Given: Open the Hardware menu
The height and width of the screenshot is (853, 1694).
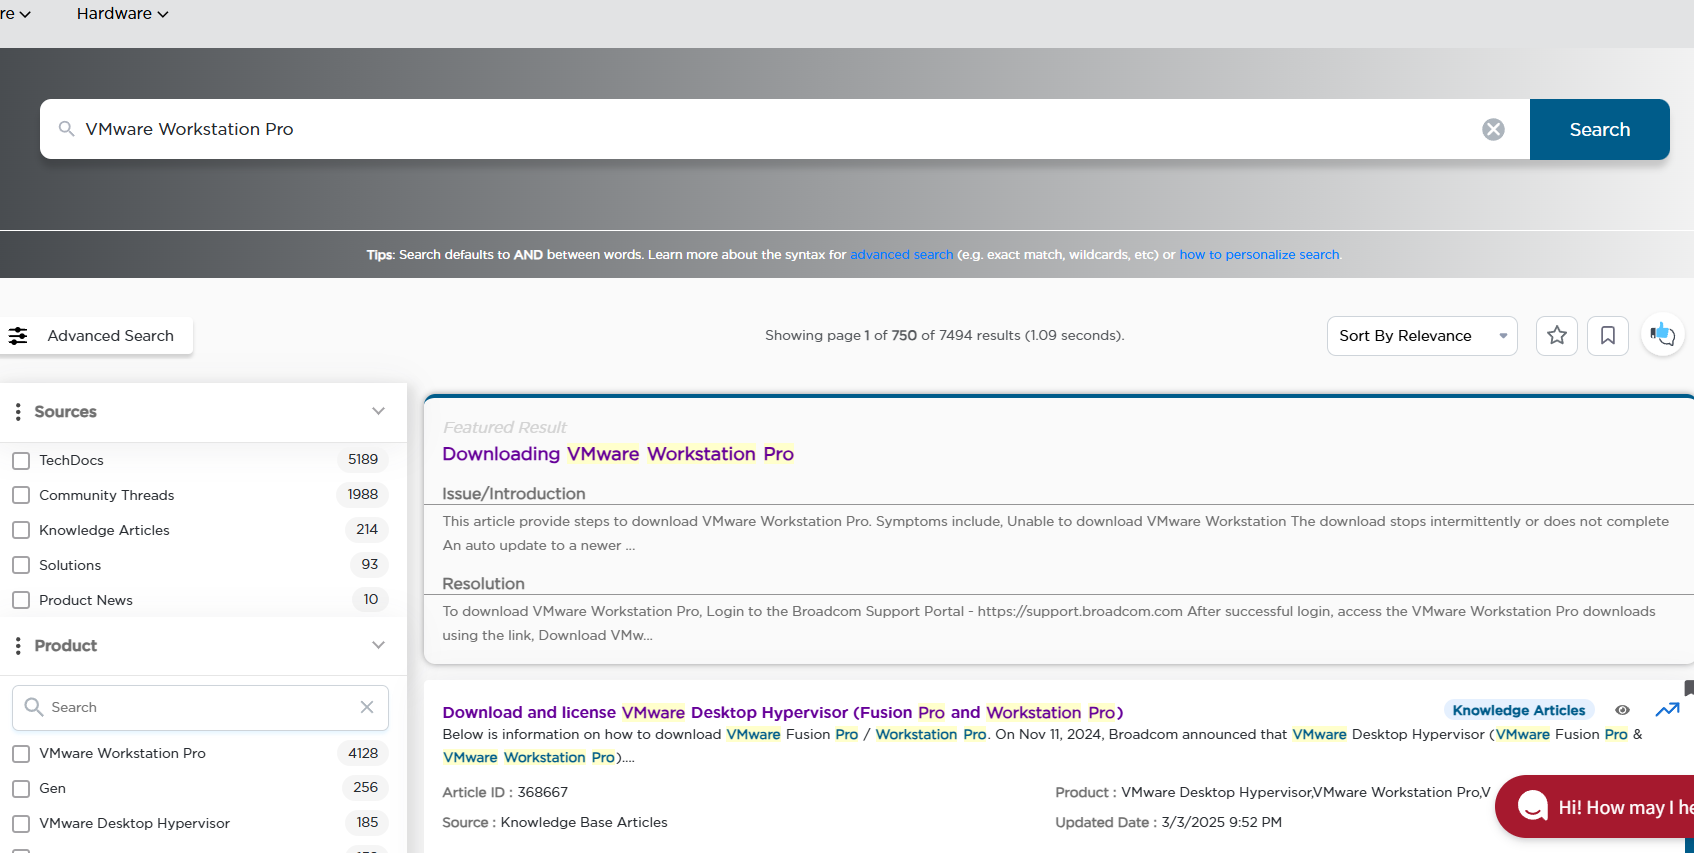Looking at the screenshot, I should tap(122, 14).
